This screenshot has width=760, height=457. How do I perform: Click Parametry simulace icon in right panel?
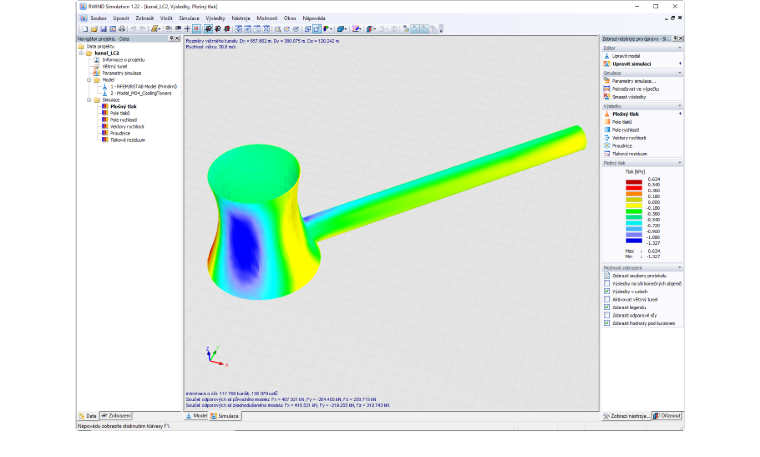click(x=607, y=81)
